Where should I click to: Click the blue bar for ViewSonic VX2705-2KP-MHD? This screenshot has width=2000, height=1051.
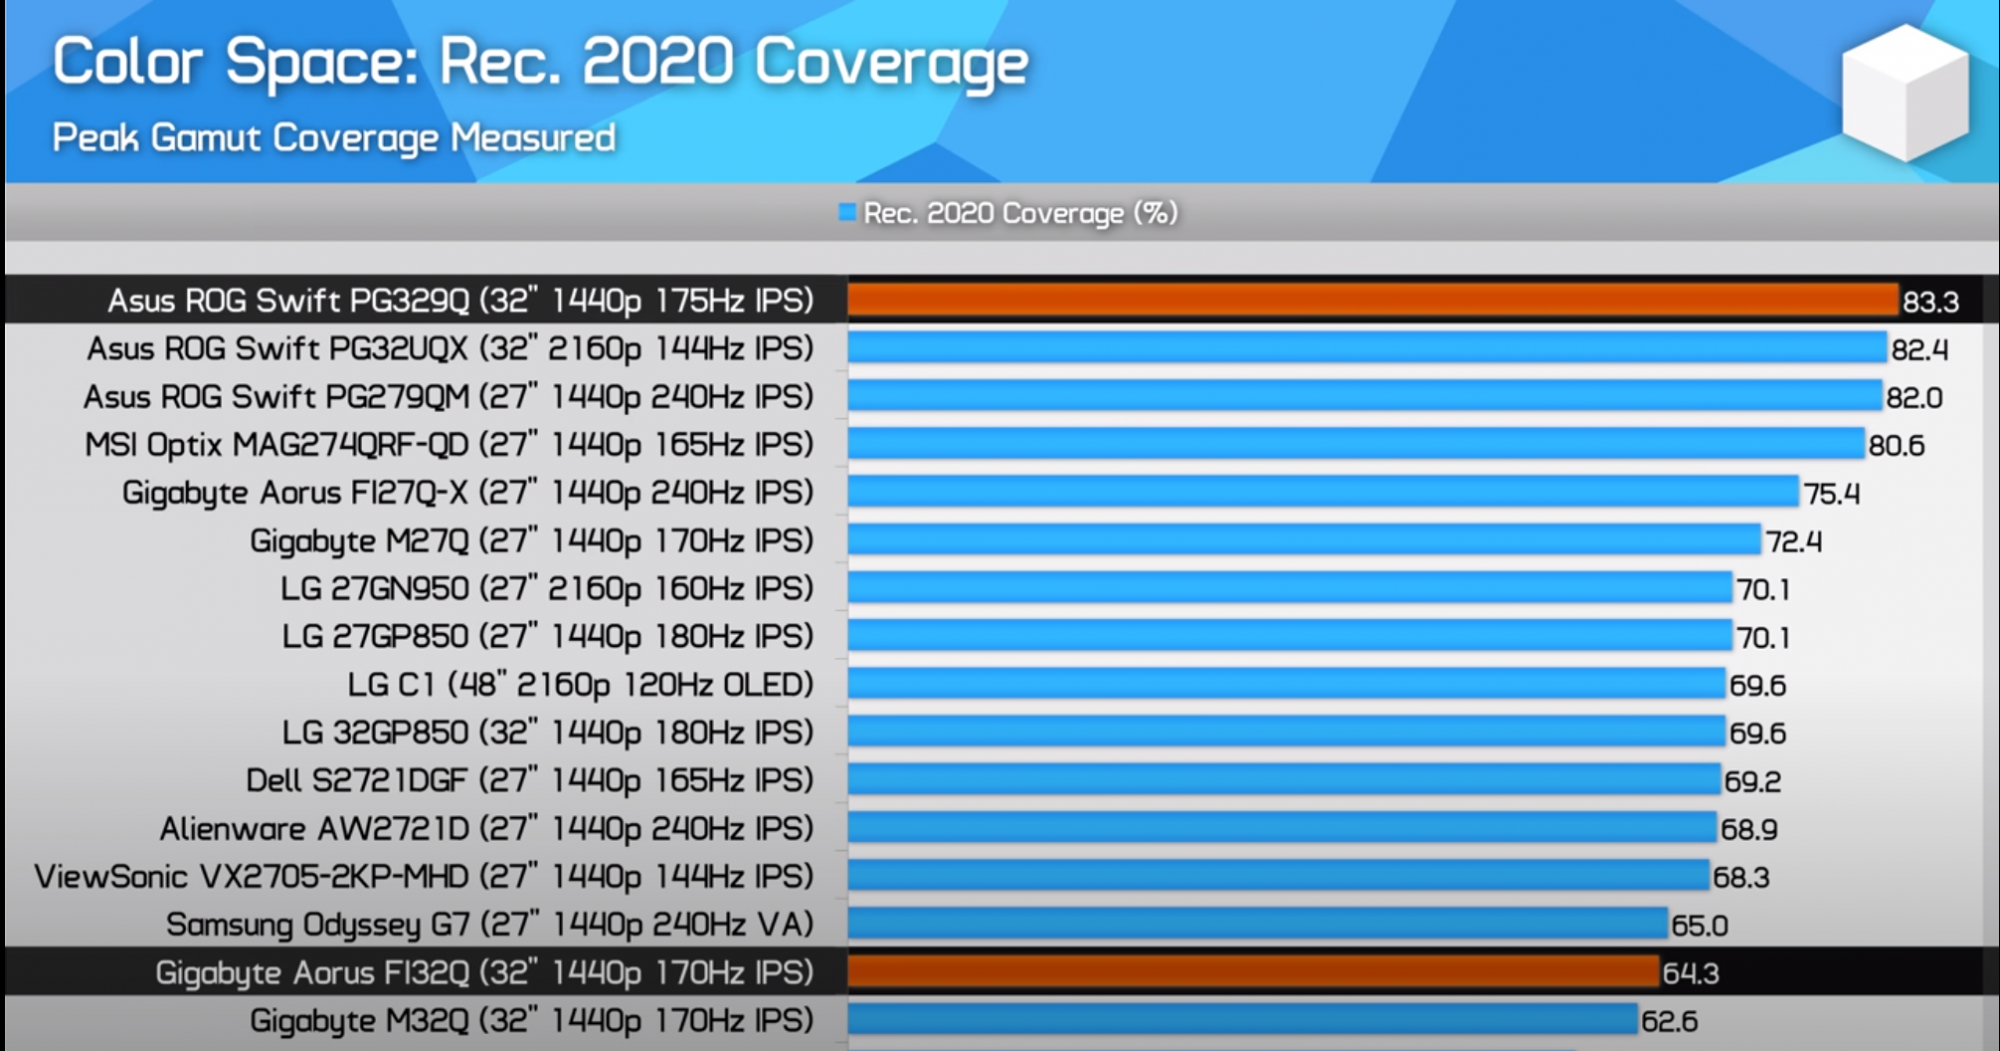(x=1279, y=876)
